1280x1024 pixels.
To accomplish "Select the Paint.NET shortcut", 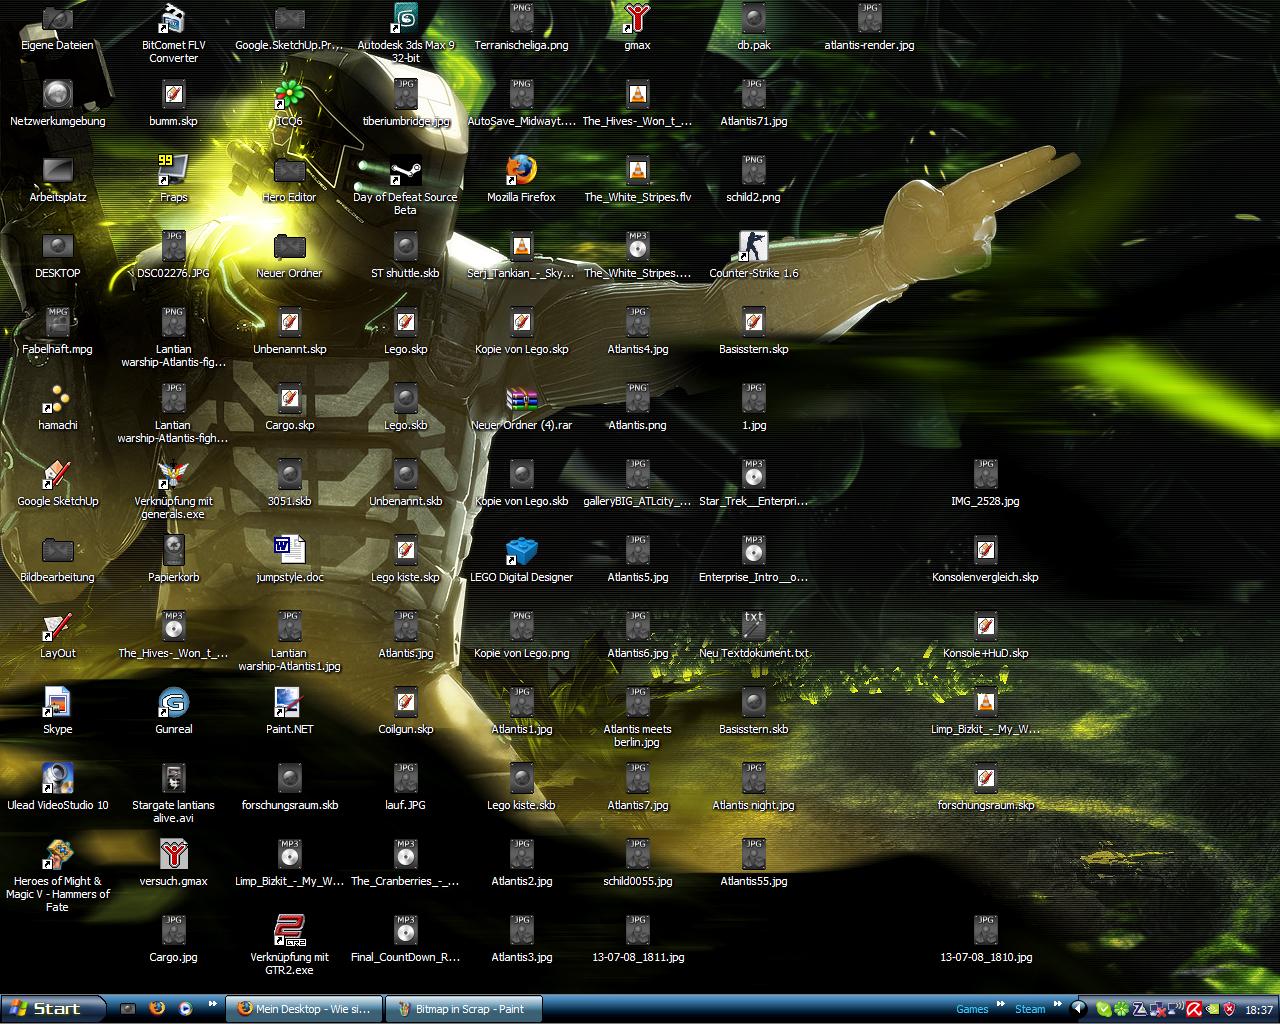I will point(289,703).
